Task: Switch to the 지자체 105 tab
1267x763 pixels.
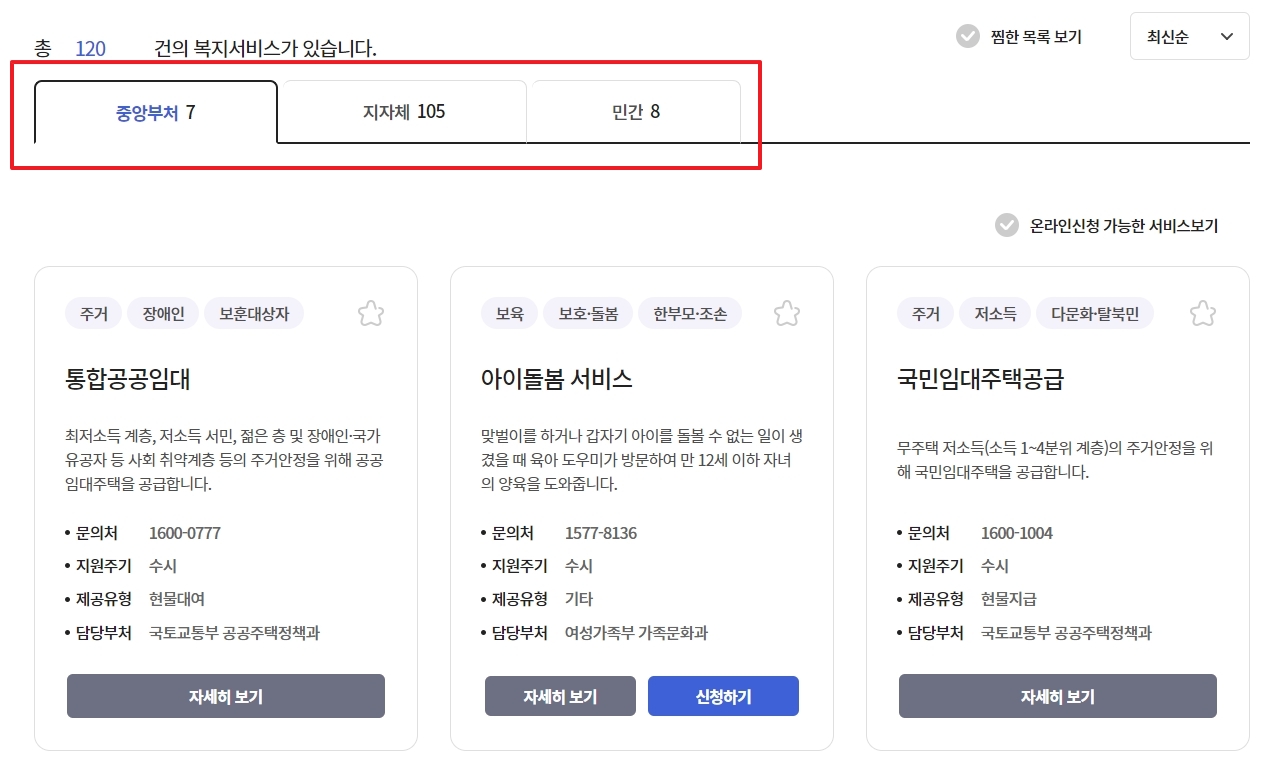Action: click(x=403, y=113)
